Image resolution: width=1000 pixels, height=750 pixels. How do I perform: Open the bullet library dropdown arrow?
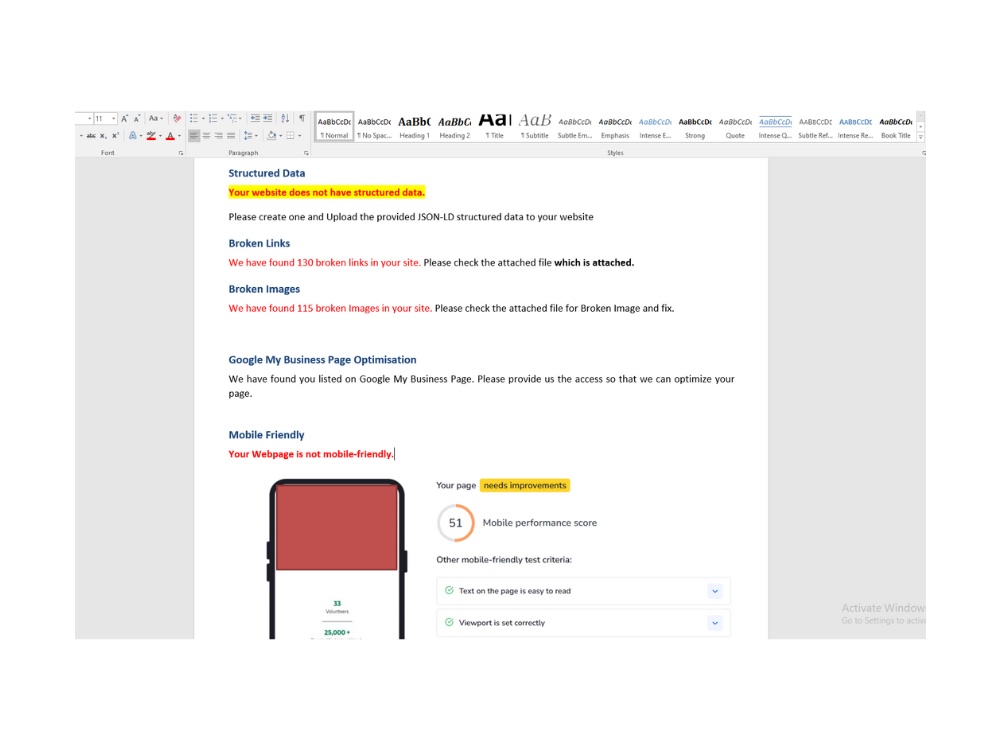pyautogui.click(x=203, y=119)
